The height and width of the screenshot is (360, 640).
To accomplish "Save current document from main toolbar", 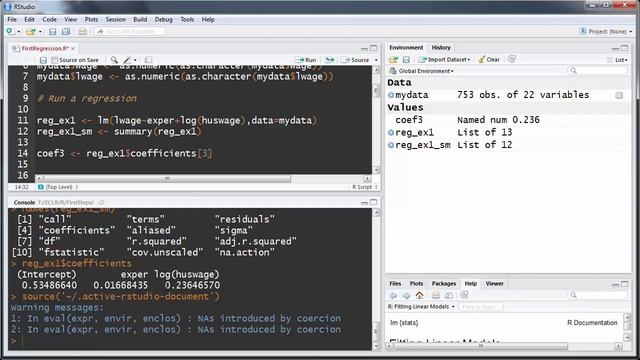I will (x=52, y=31).
